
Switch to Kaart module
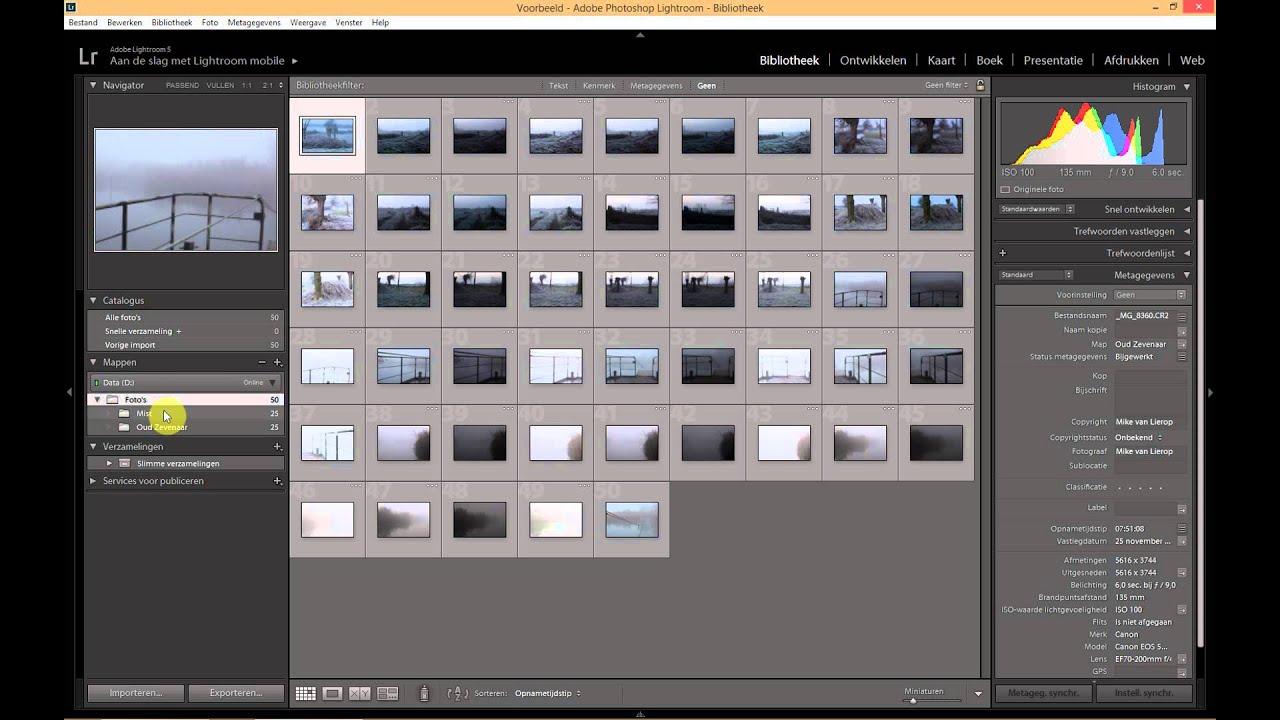click(941, 60)
